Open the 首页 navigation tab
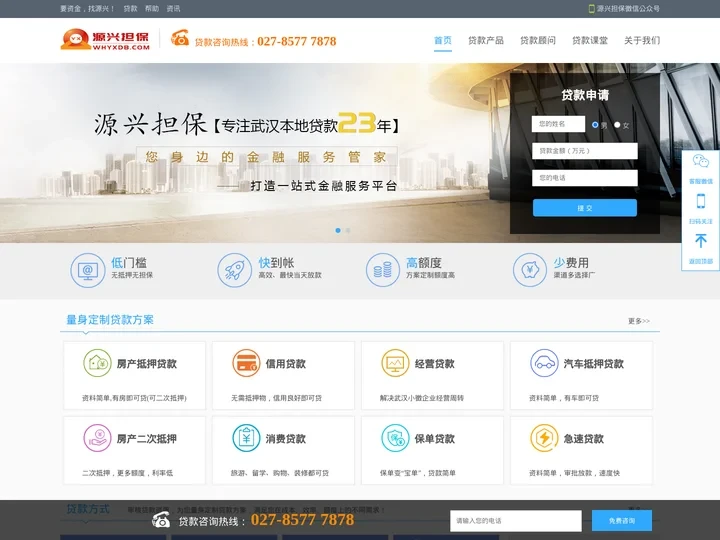Viewport: 720px width, 540px height. [x=443, y=40]
